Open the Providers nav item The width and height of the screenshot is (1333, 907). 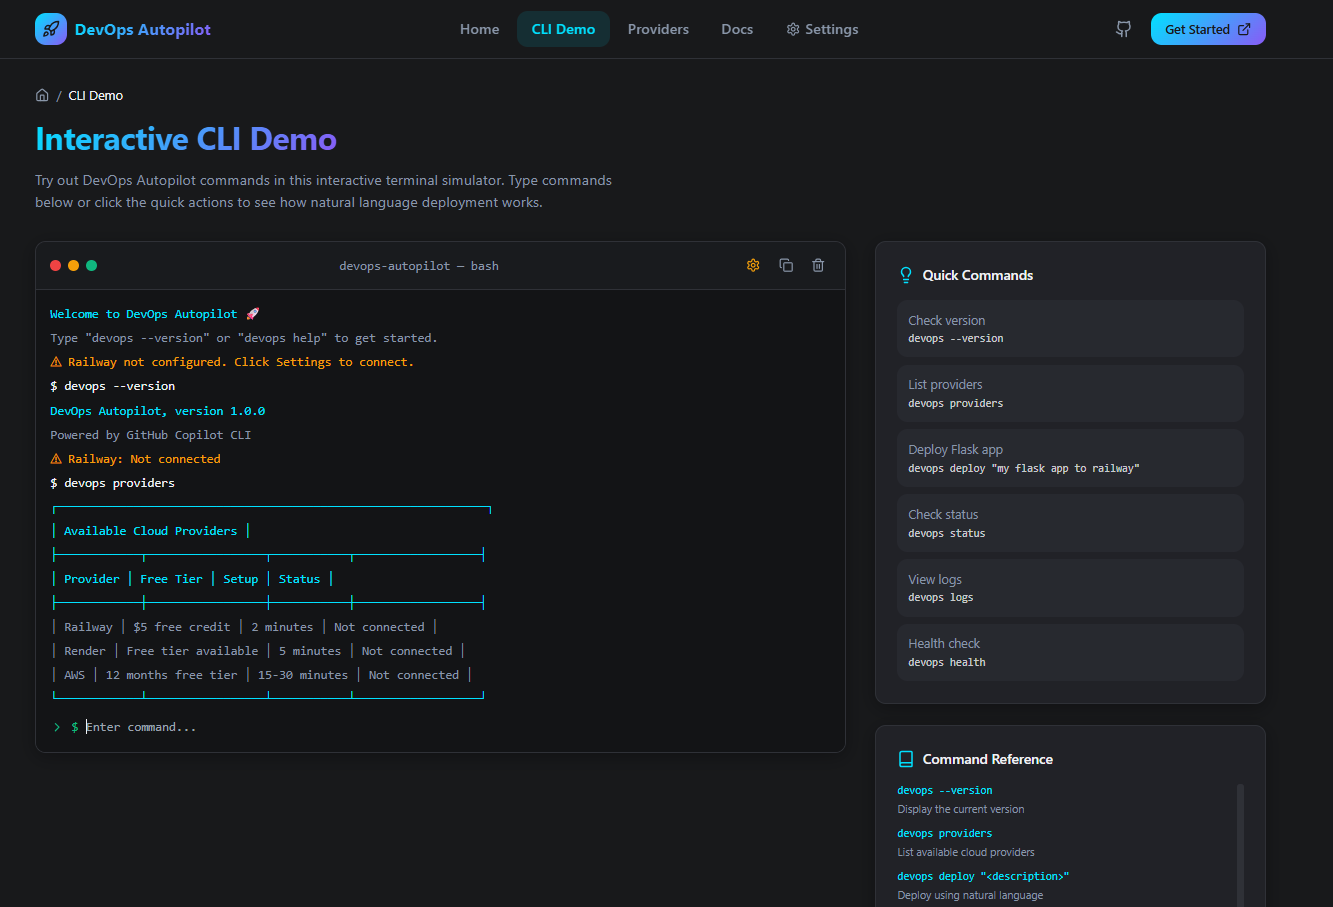(658, 29)
